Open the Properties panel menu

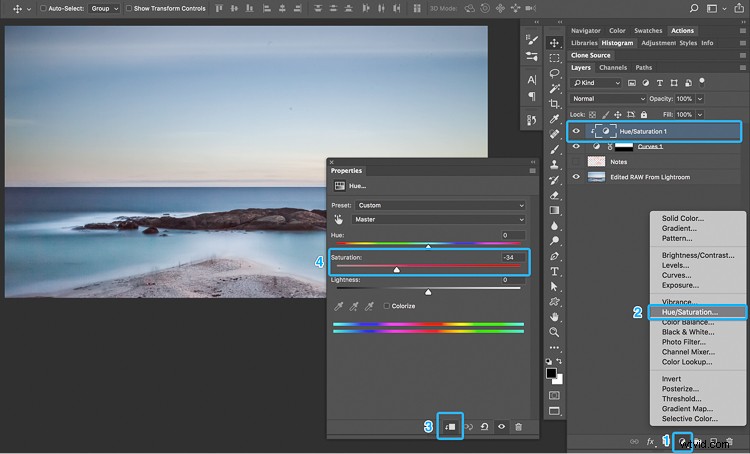(532, 171)
